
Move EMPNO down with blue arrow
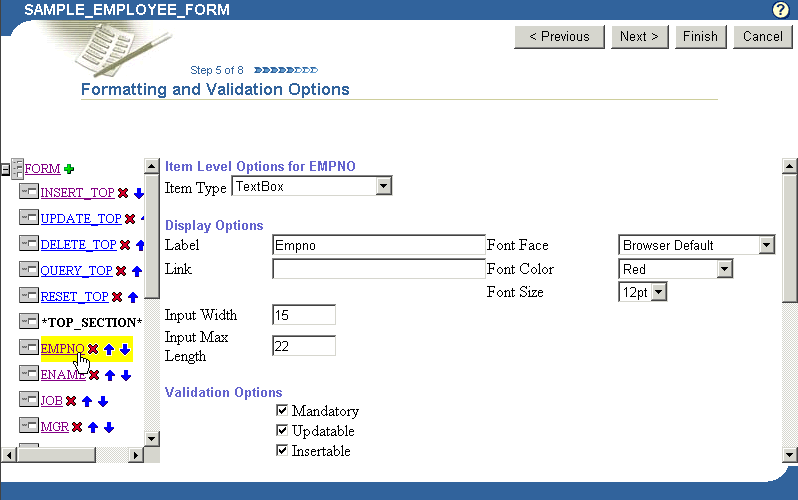(125, 349)
